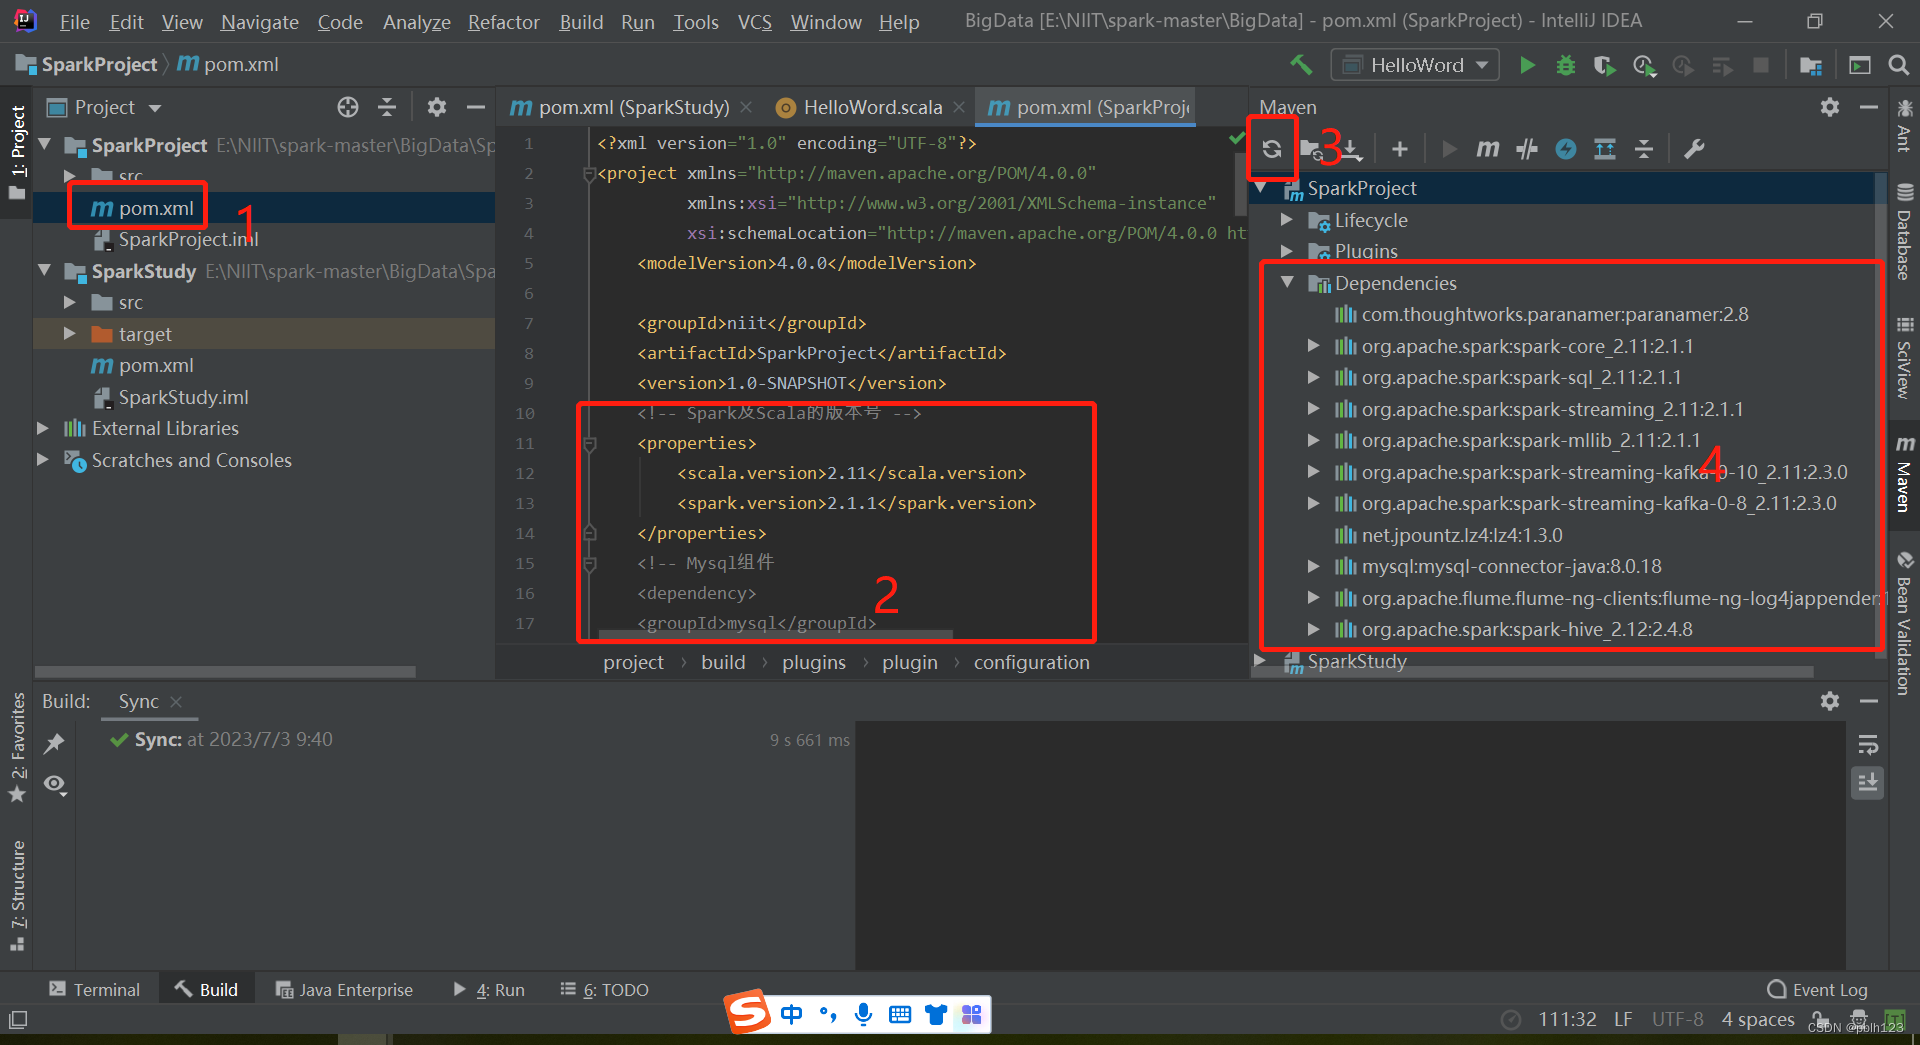Pin the Build tab icon

click(55, 742)
